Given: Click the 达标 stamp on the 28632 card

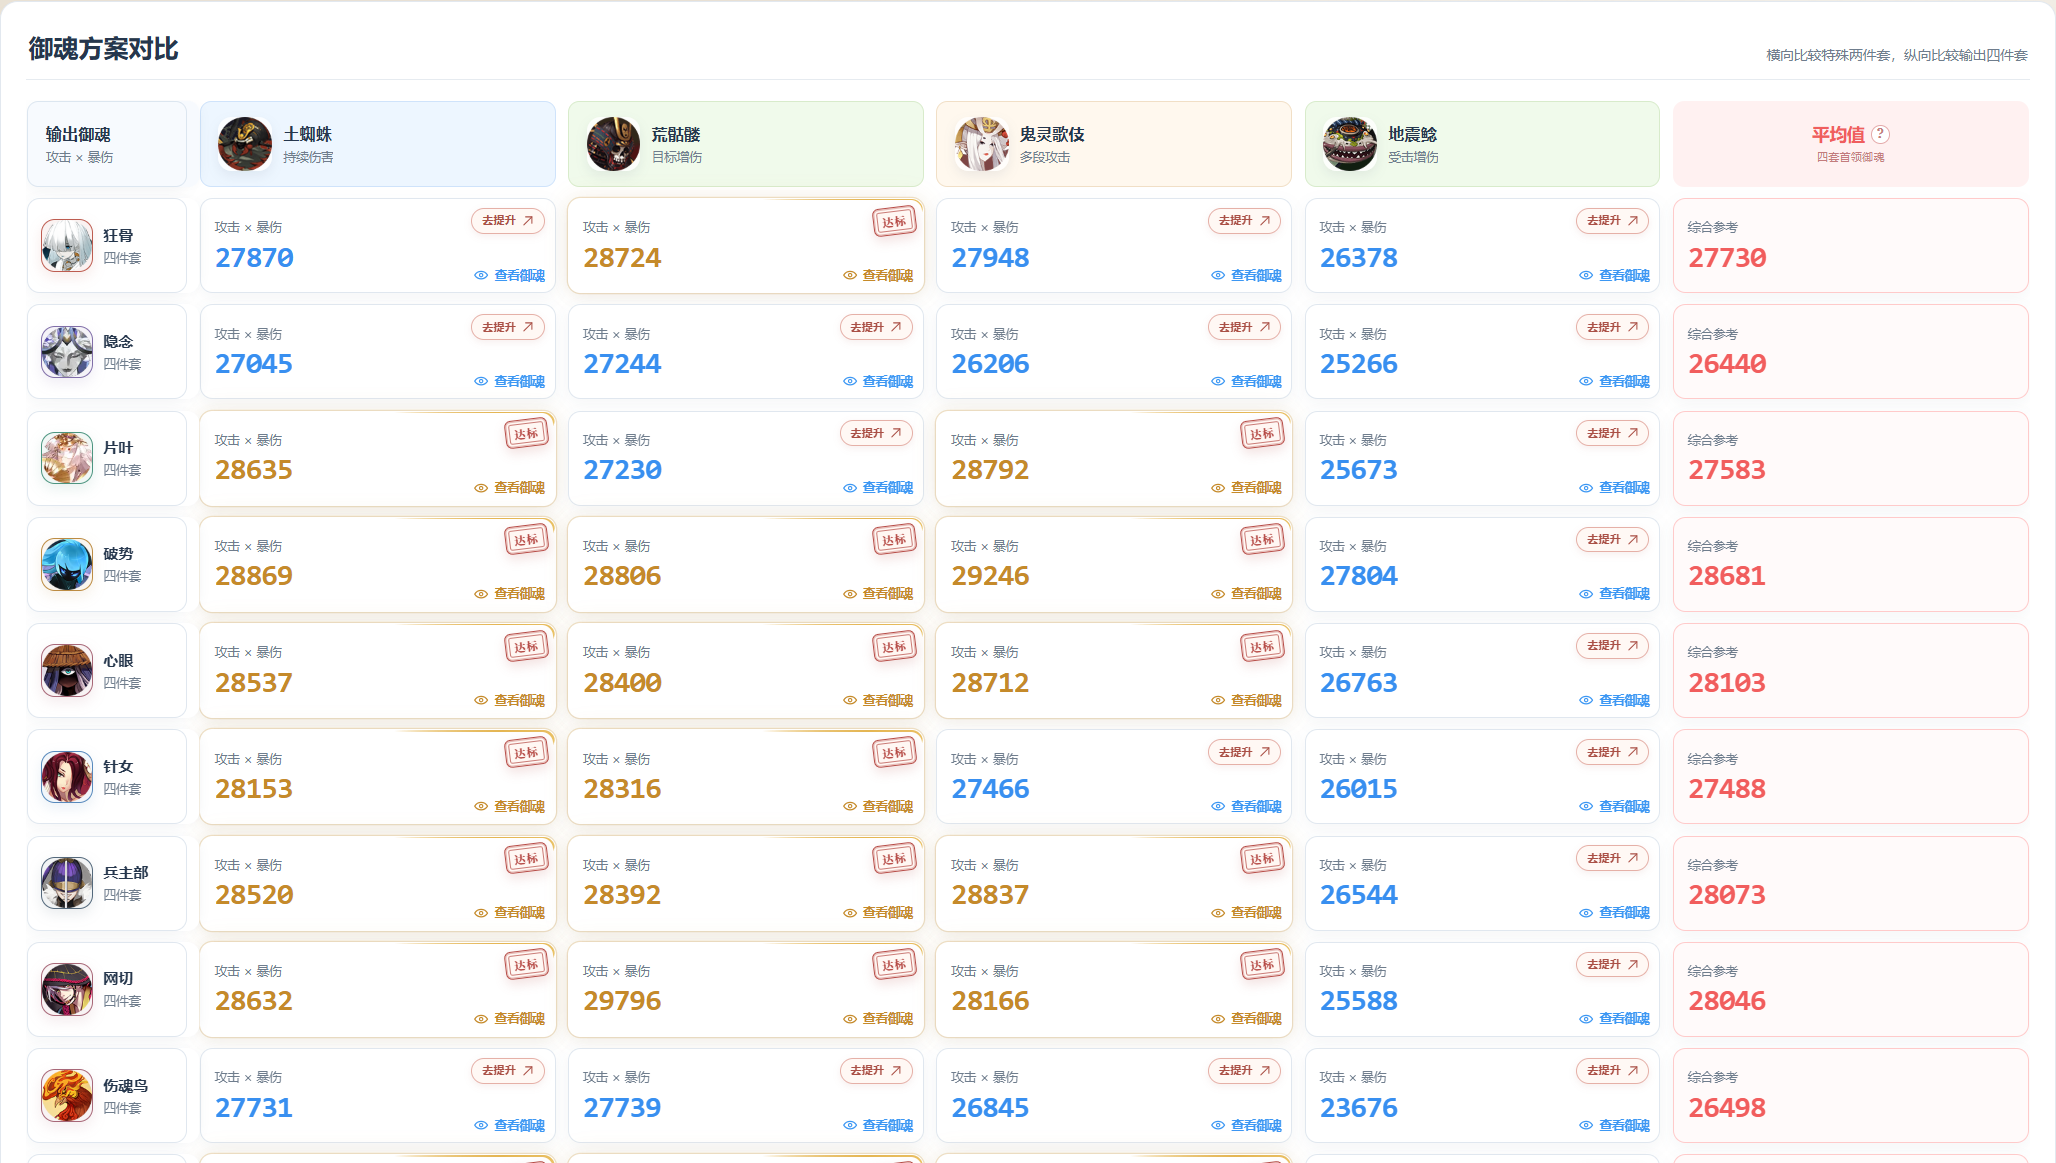Looking at the screenshot, I should click(x=527, y=965).
